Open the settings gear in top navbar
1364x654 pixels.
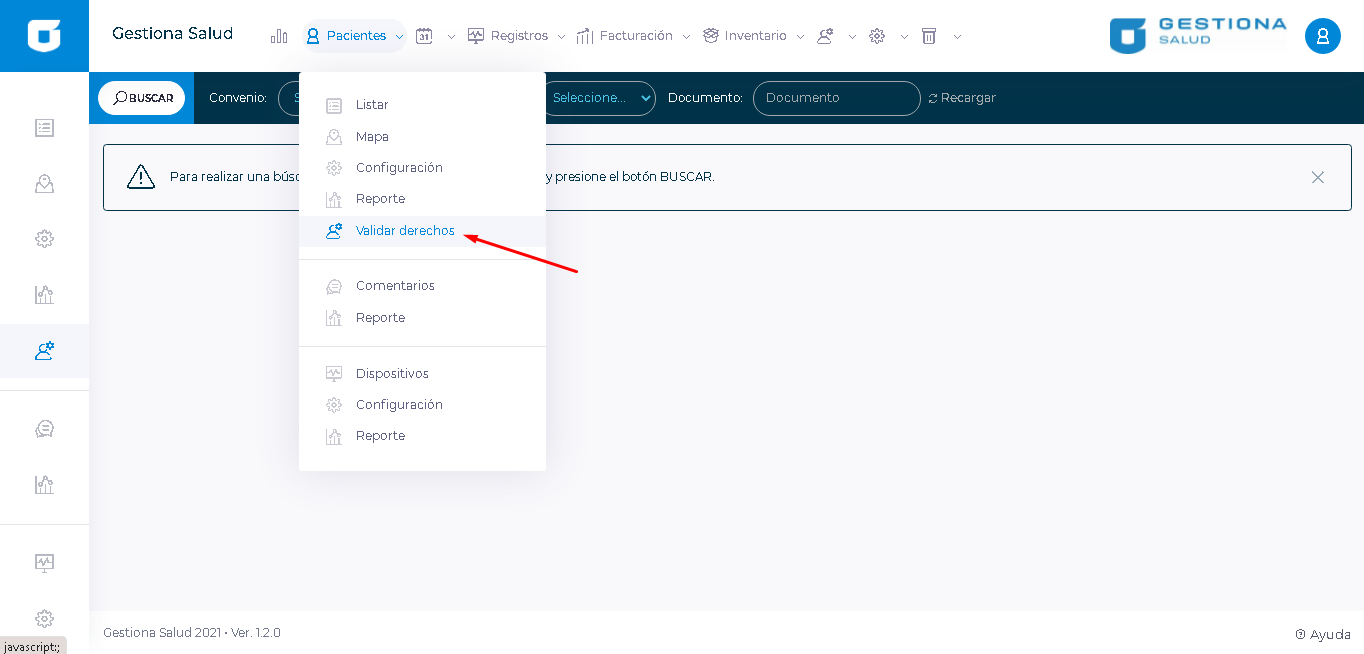877,36
